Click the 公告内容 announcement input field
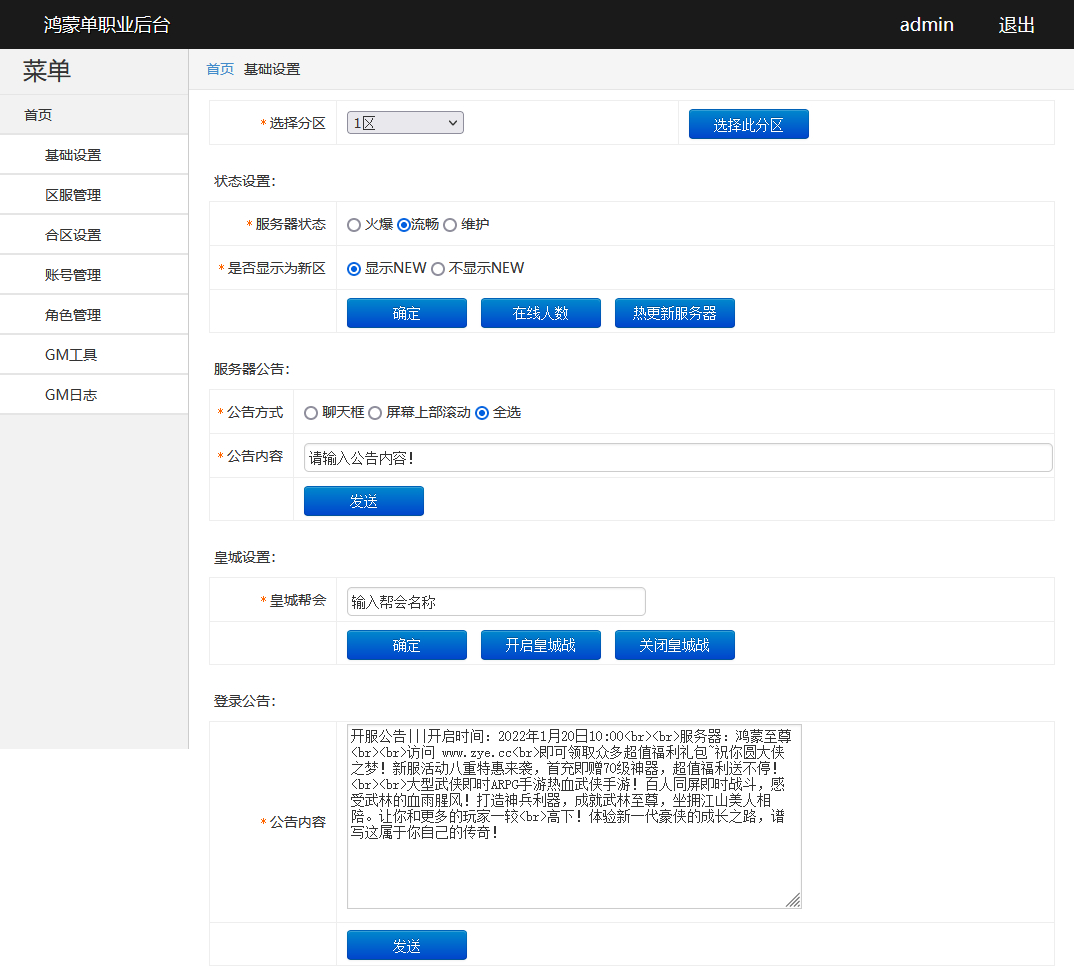This screenshot has width=1074, height=976. 677,457
